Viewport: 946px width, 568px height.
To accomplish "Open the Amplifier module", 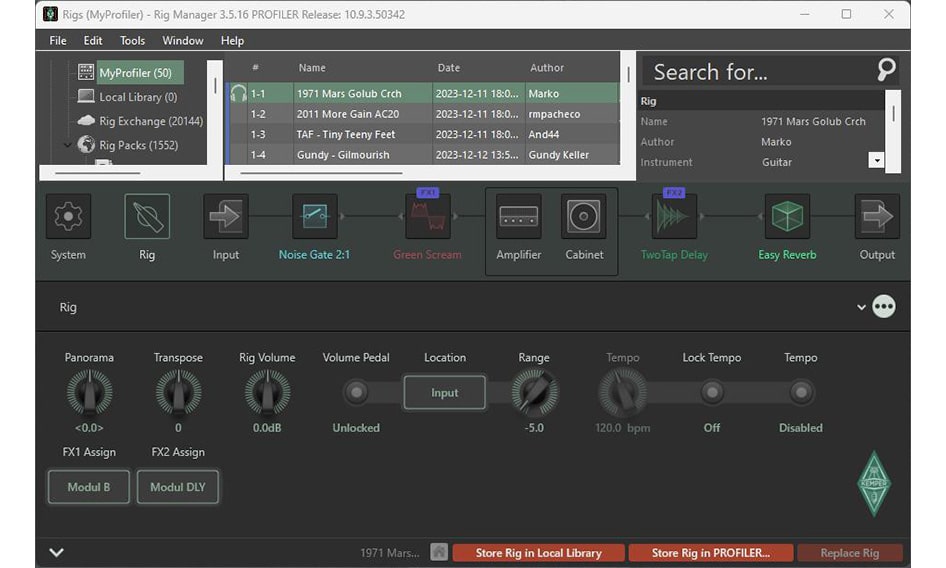I will [x=518, y=217].
